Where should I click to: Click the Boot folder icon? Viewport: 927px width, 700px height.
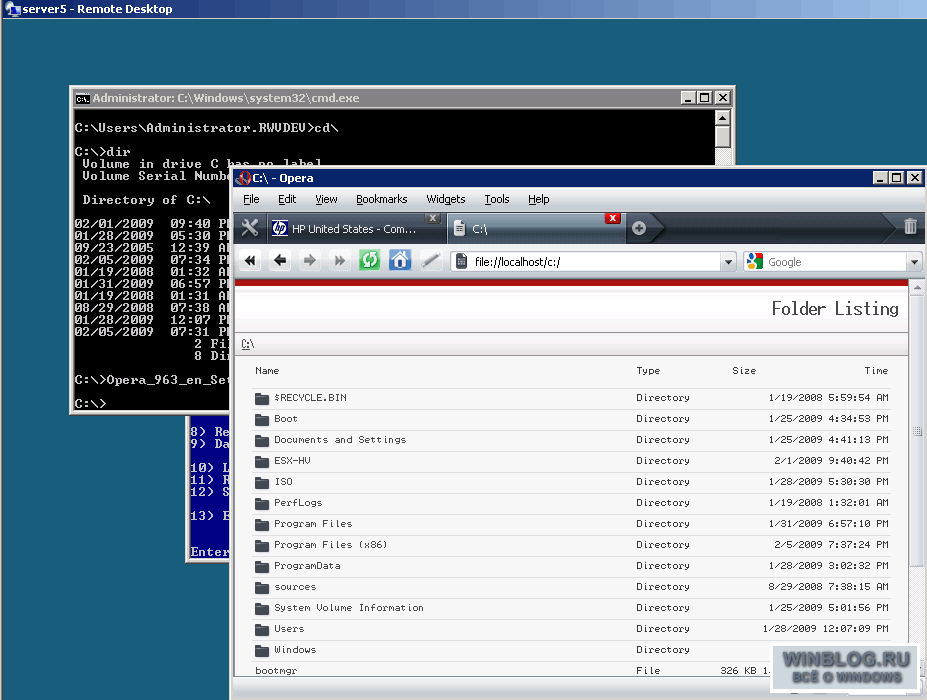point(262,420)
